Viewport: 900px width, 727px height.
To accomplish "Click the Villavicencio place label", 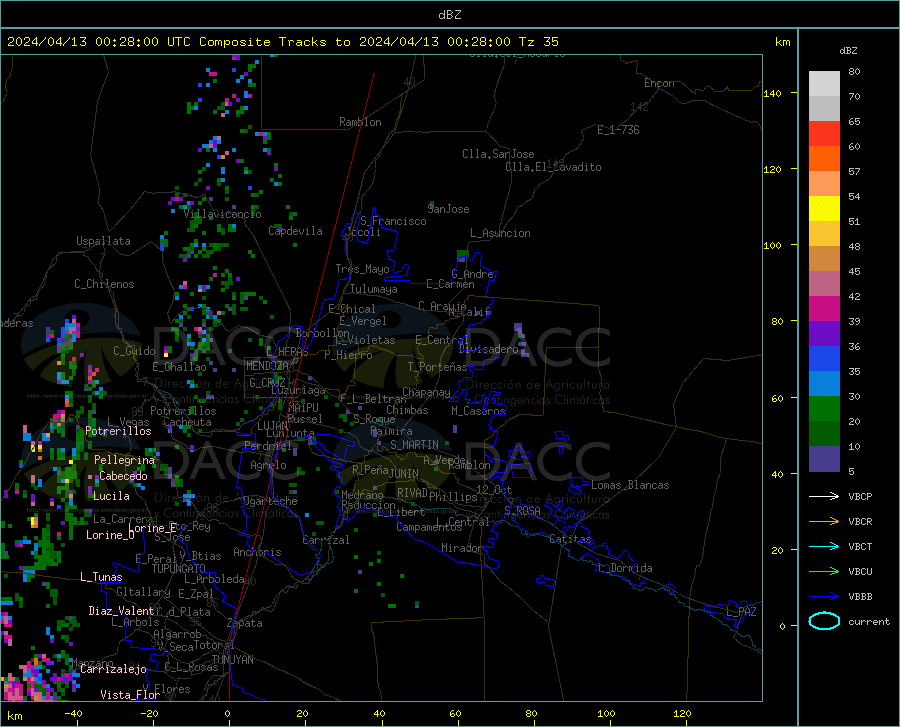I will tap(223, 214).
